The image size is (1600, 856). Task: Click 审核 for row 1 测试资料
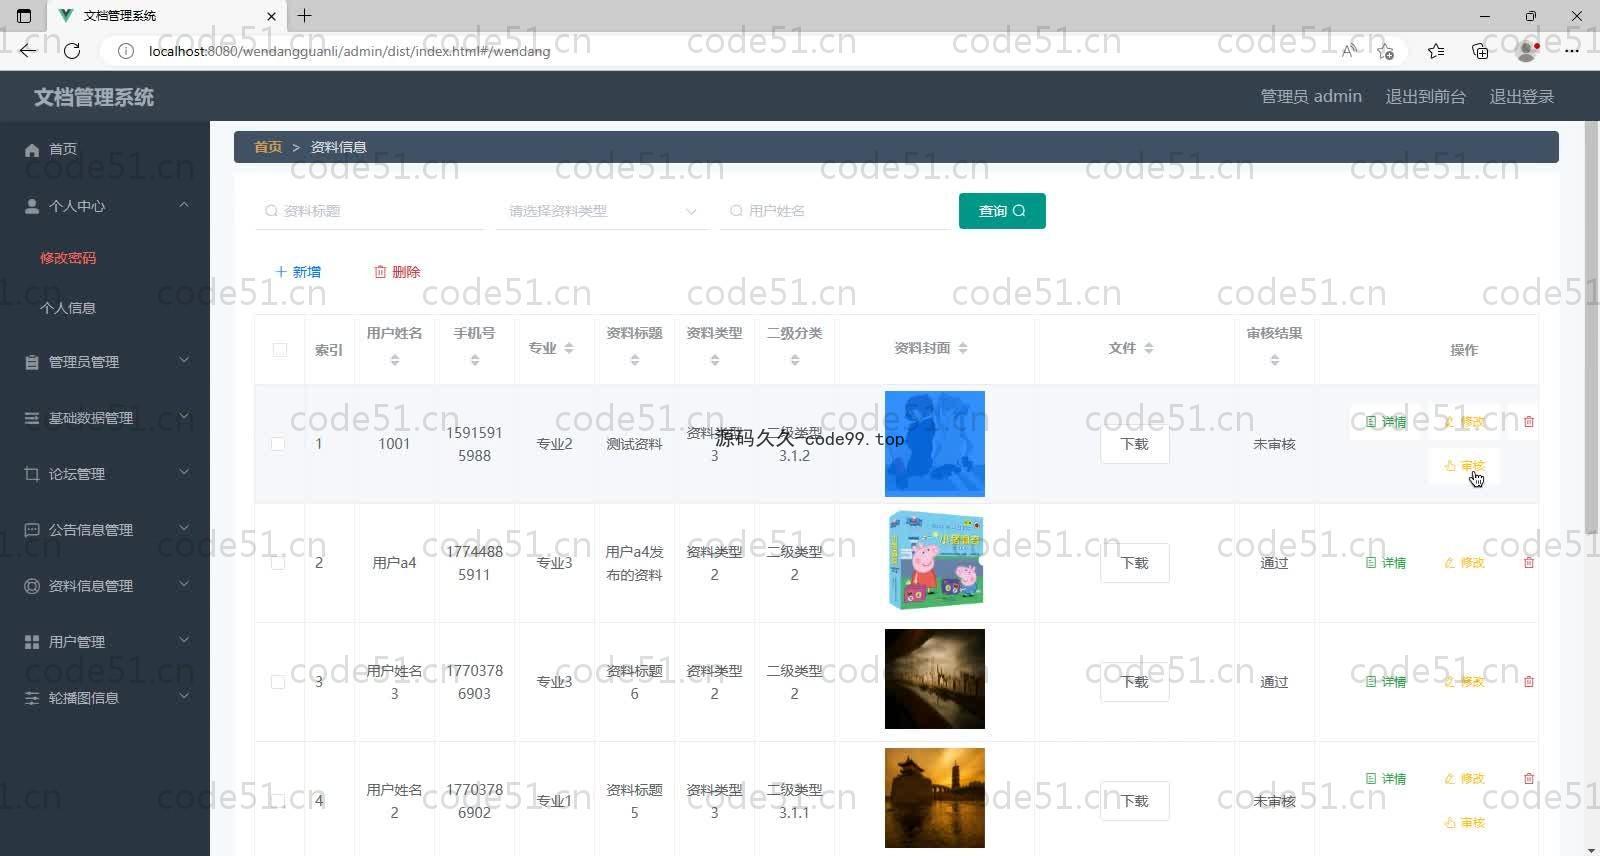[1464, 466]
